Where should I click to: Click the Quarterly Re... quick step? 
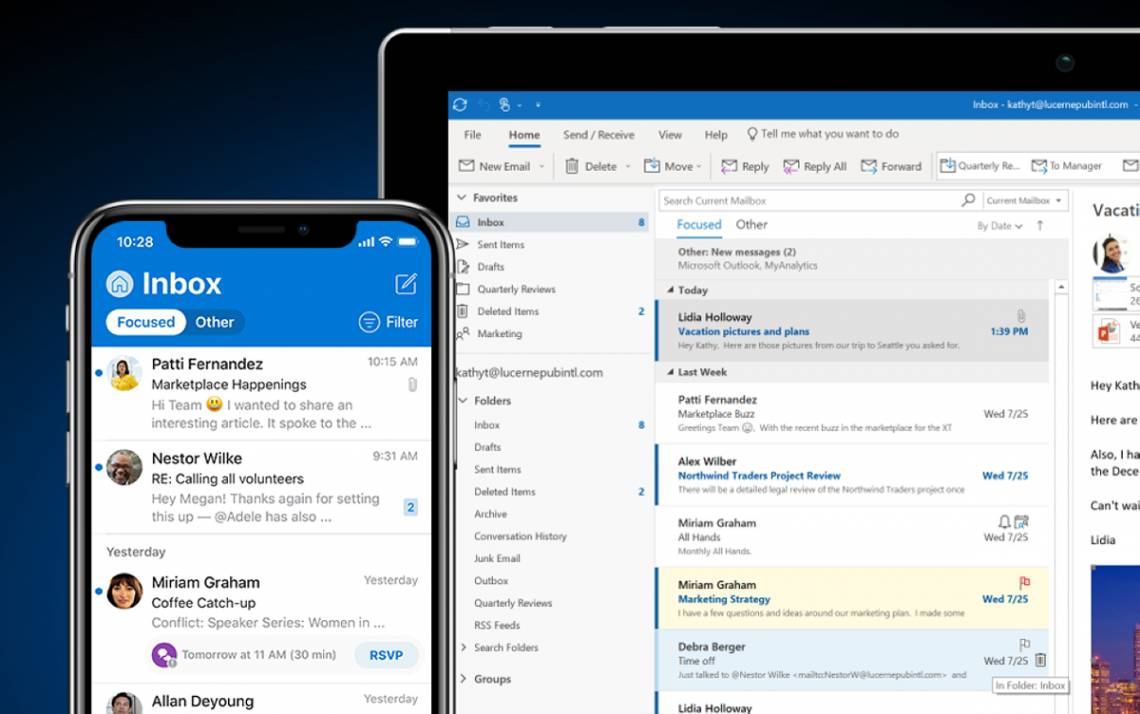979,166
